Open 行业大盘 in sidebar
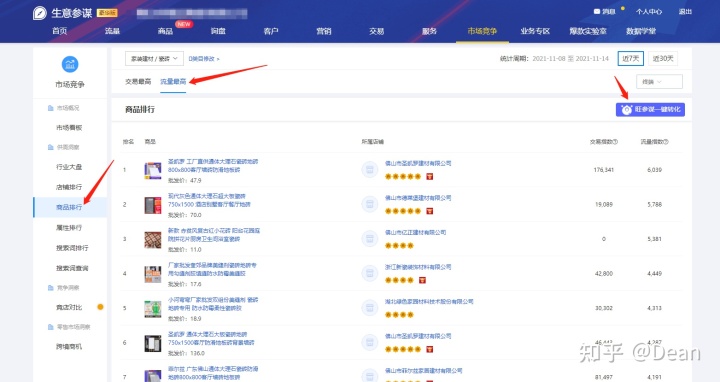The image size is (720, 382). (x=69, y=167)
